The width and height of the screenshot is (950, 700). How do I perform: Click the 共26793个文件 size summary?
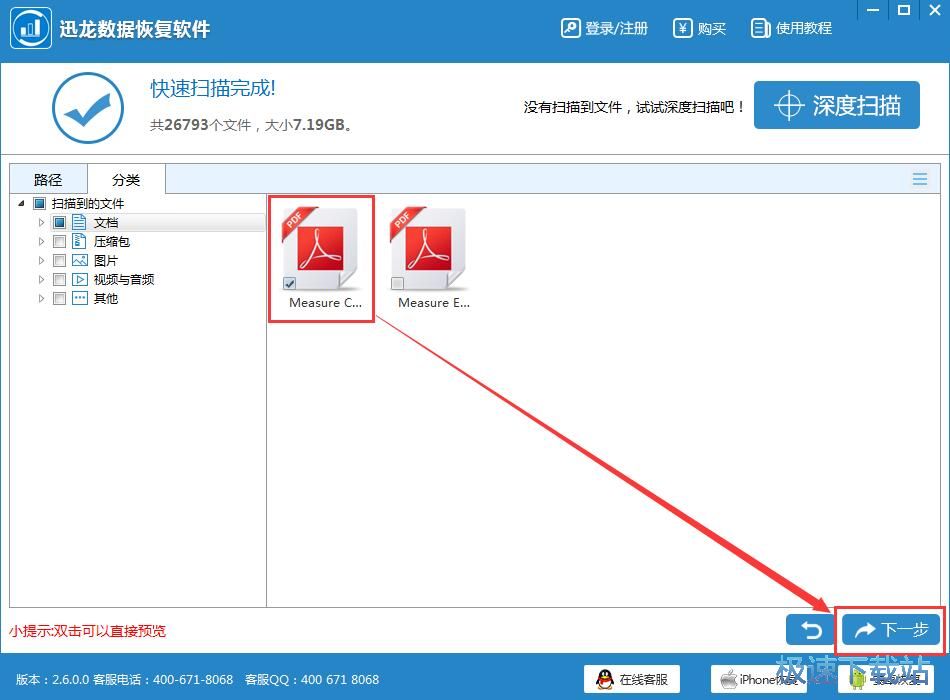(251, 125)
